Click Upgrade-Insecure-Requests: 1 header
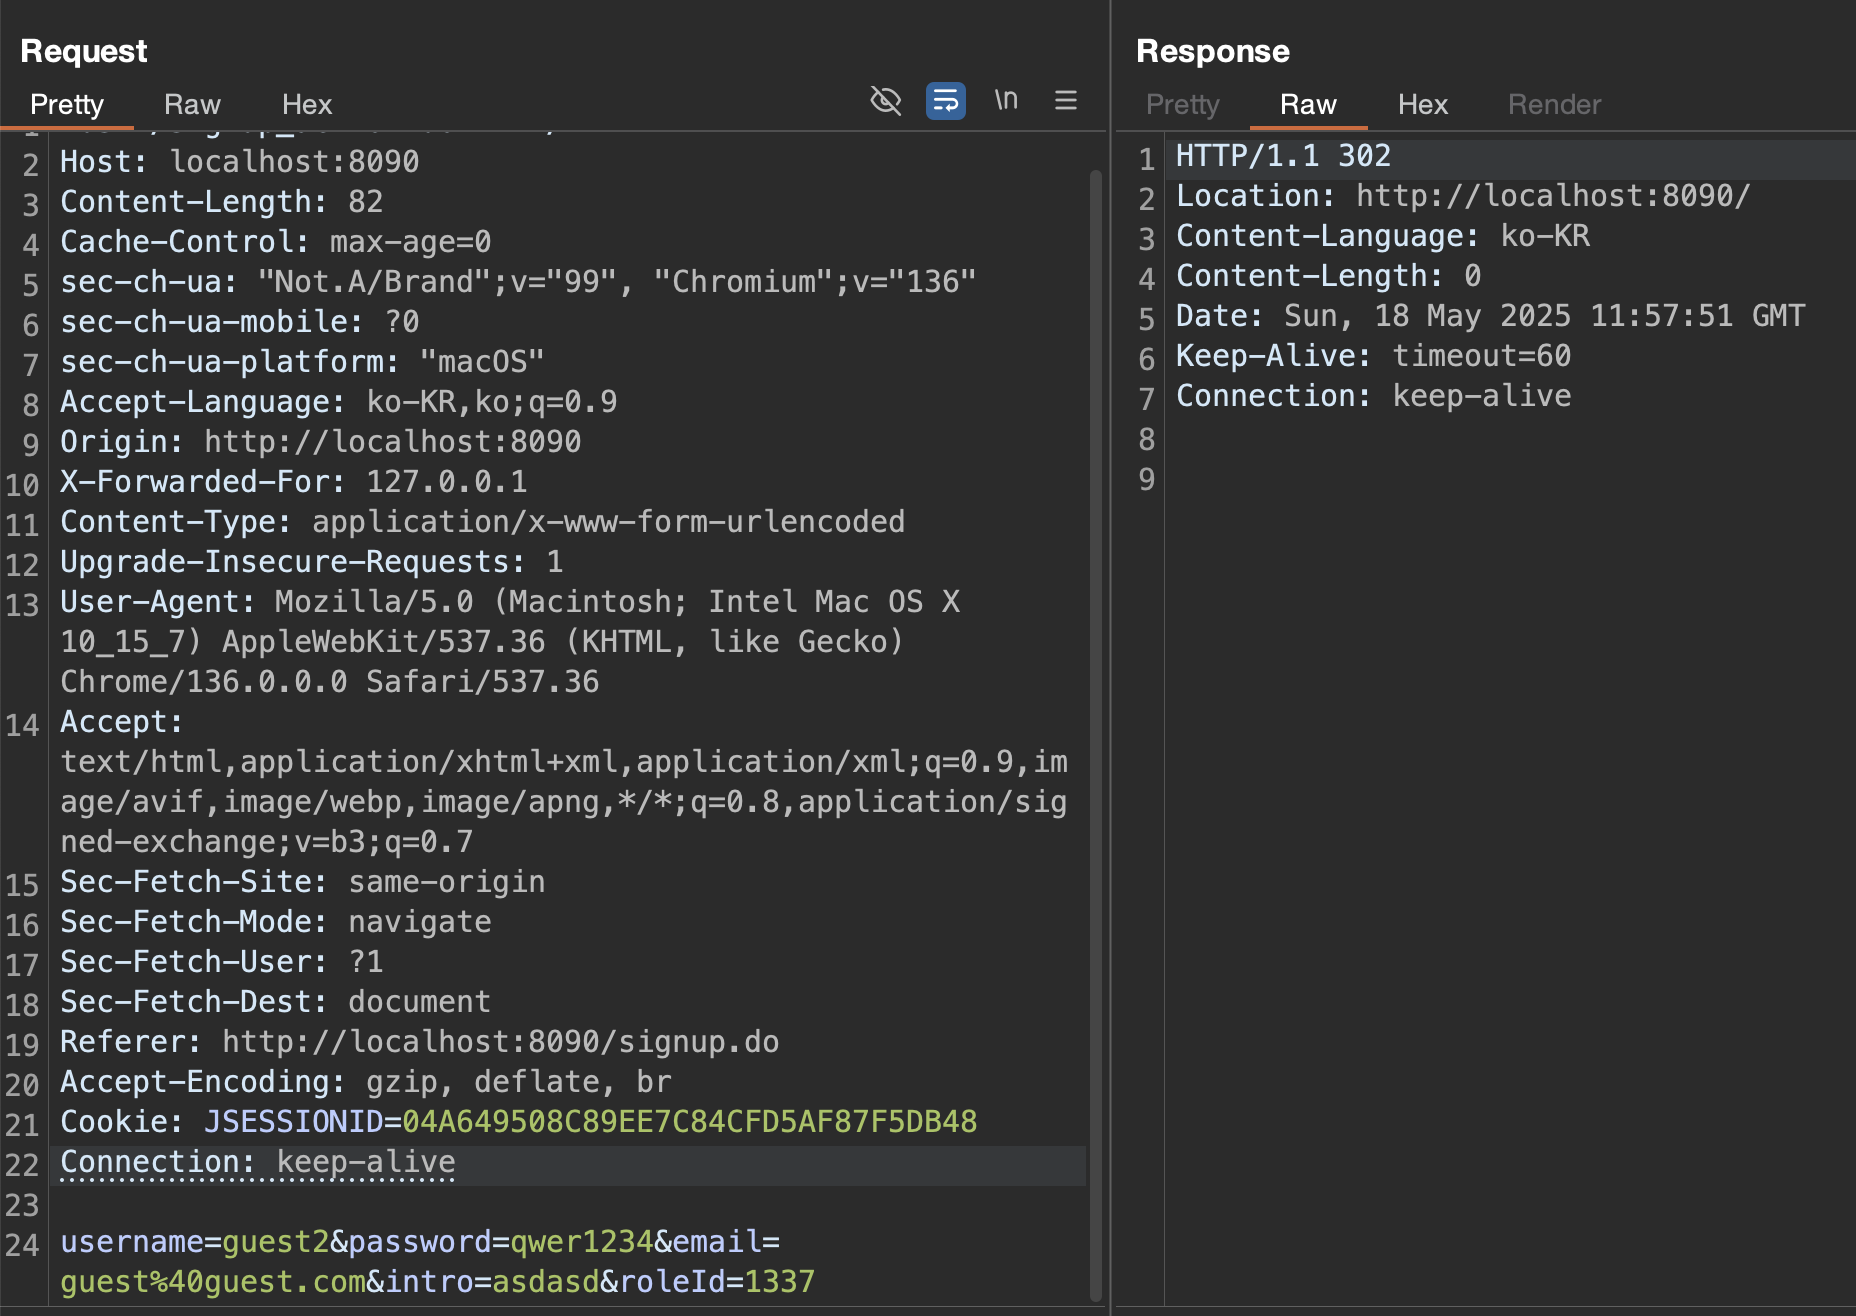The height and width of the screenshot is (1316, 1856). click(312, 562)
